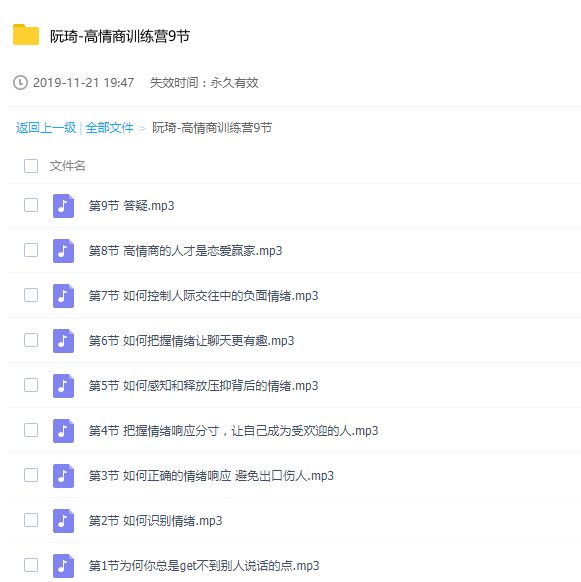The width and height of the screenshot is (581, 582).
Task: Tick checkbox for 第1节 file
Action: (31, 565)
